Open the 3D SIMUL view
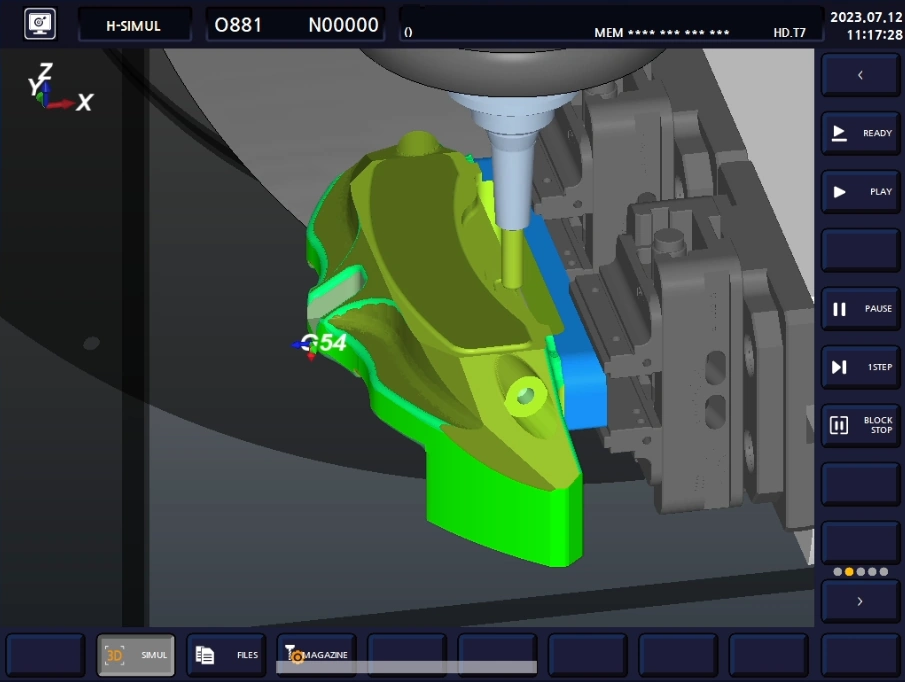 [136, 655]
